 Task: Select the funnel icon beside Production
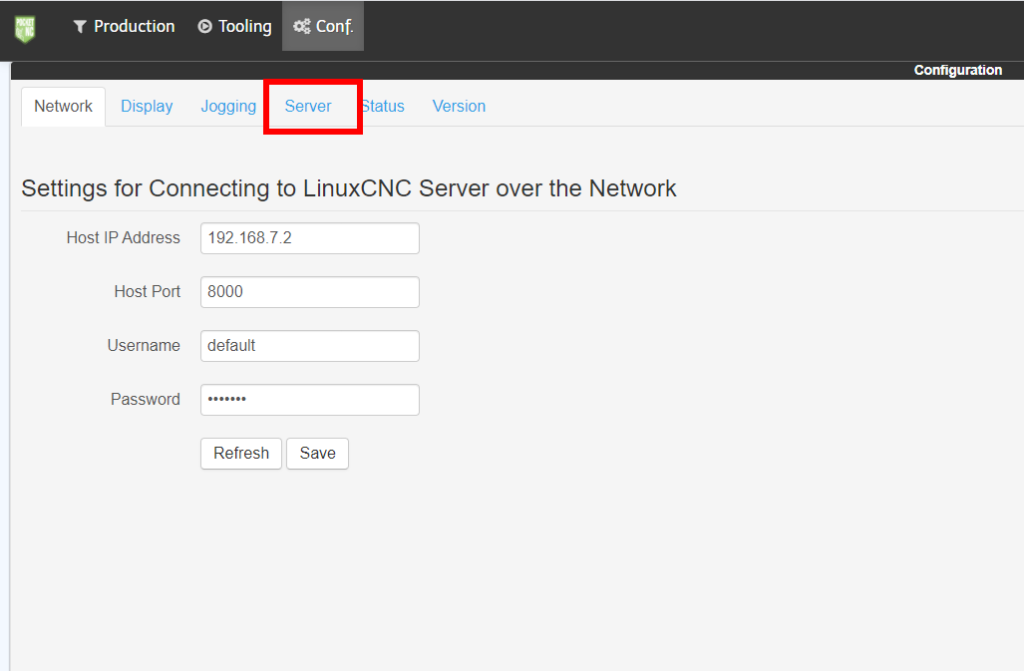(81, 26)
